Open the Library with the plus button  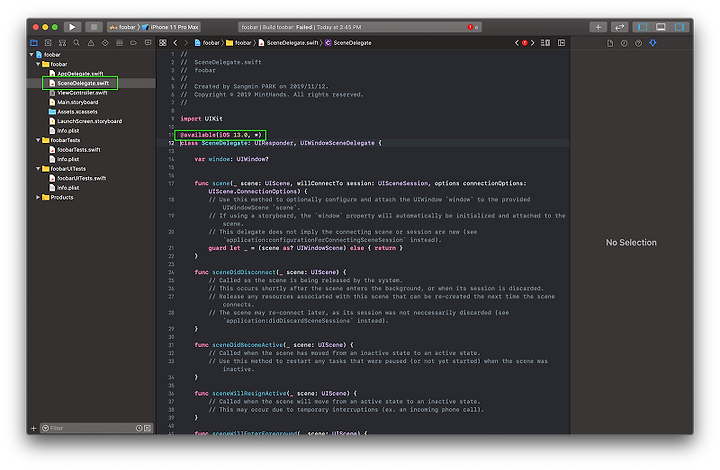click(598, 27)
